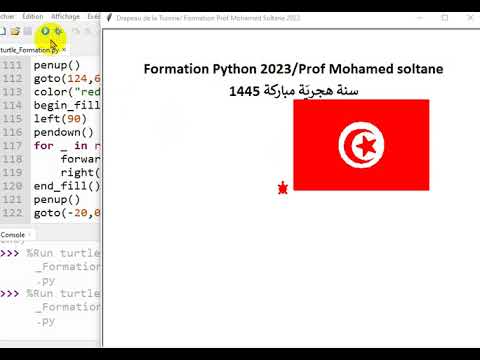Click code line 120 end_fill()
The height and width of the screenshot is (360, 480).
[x=67, y=186]
